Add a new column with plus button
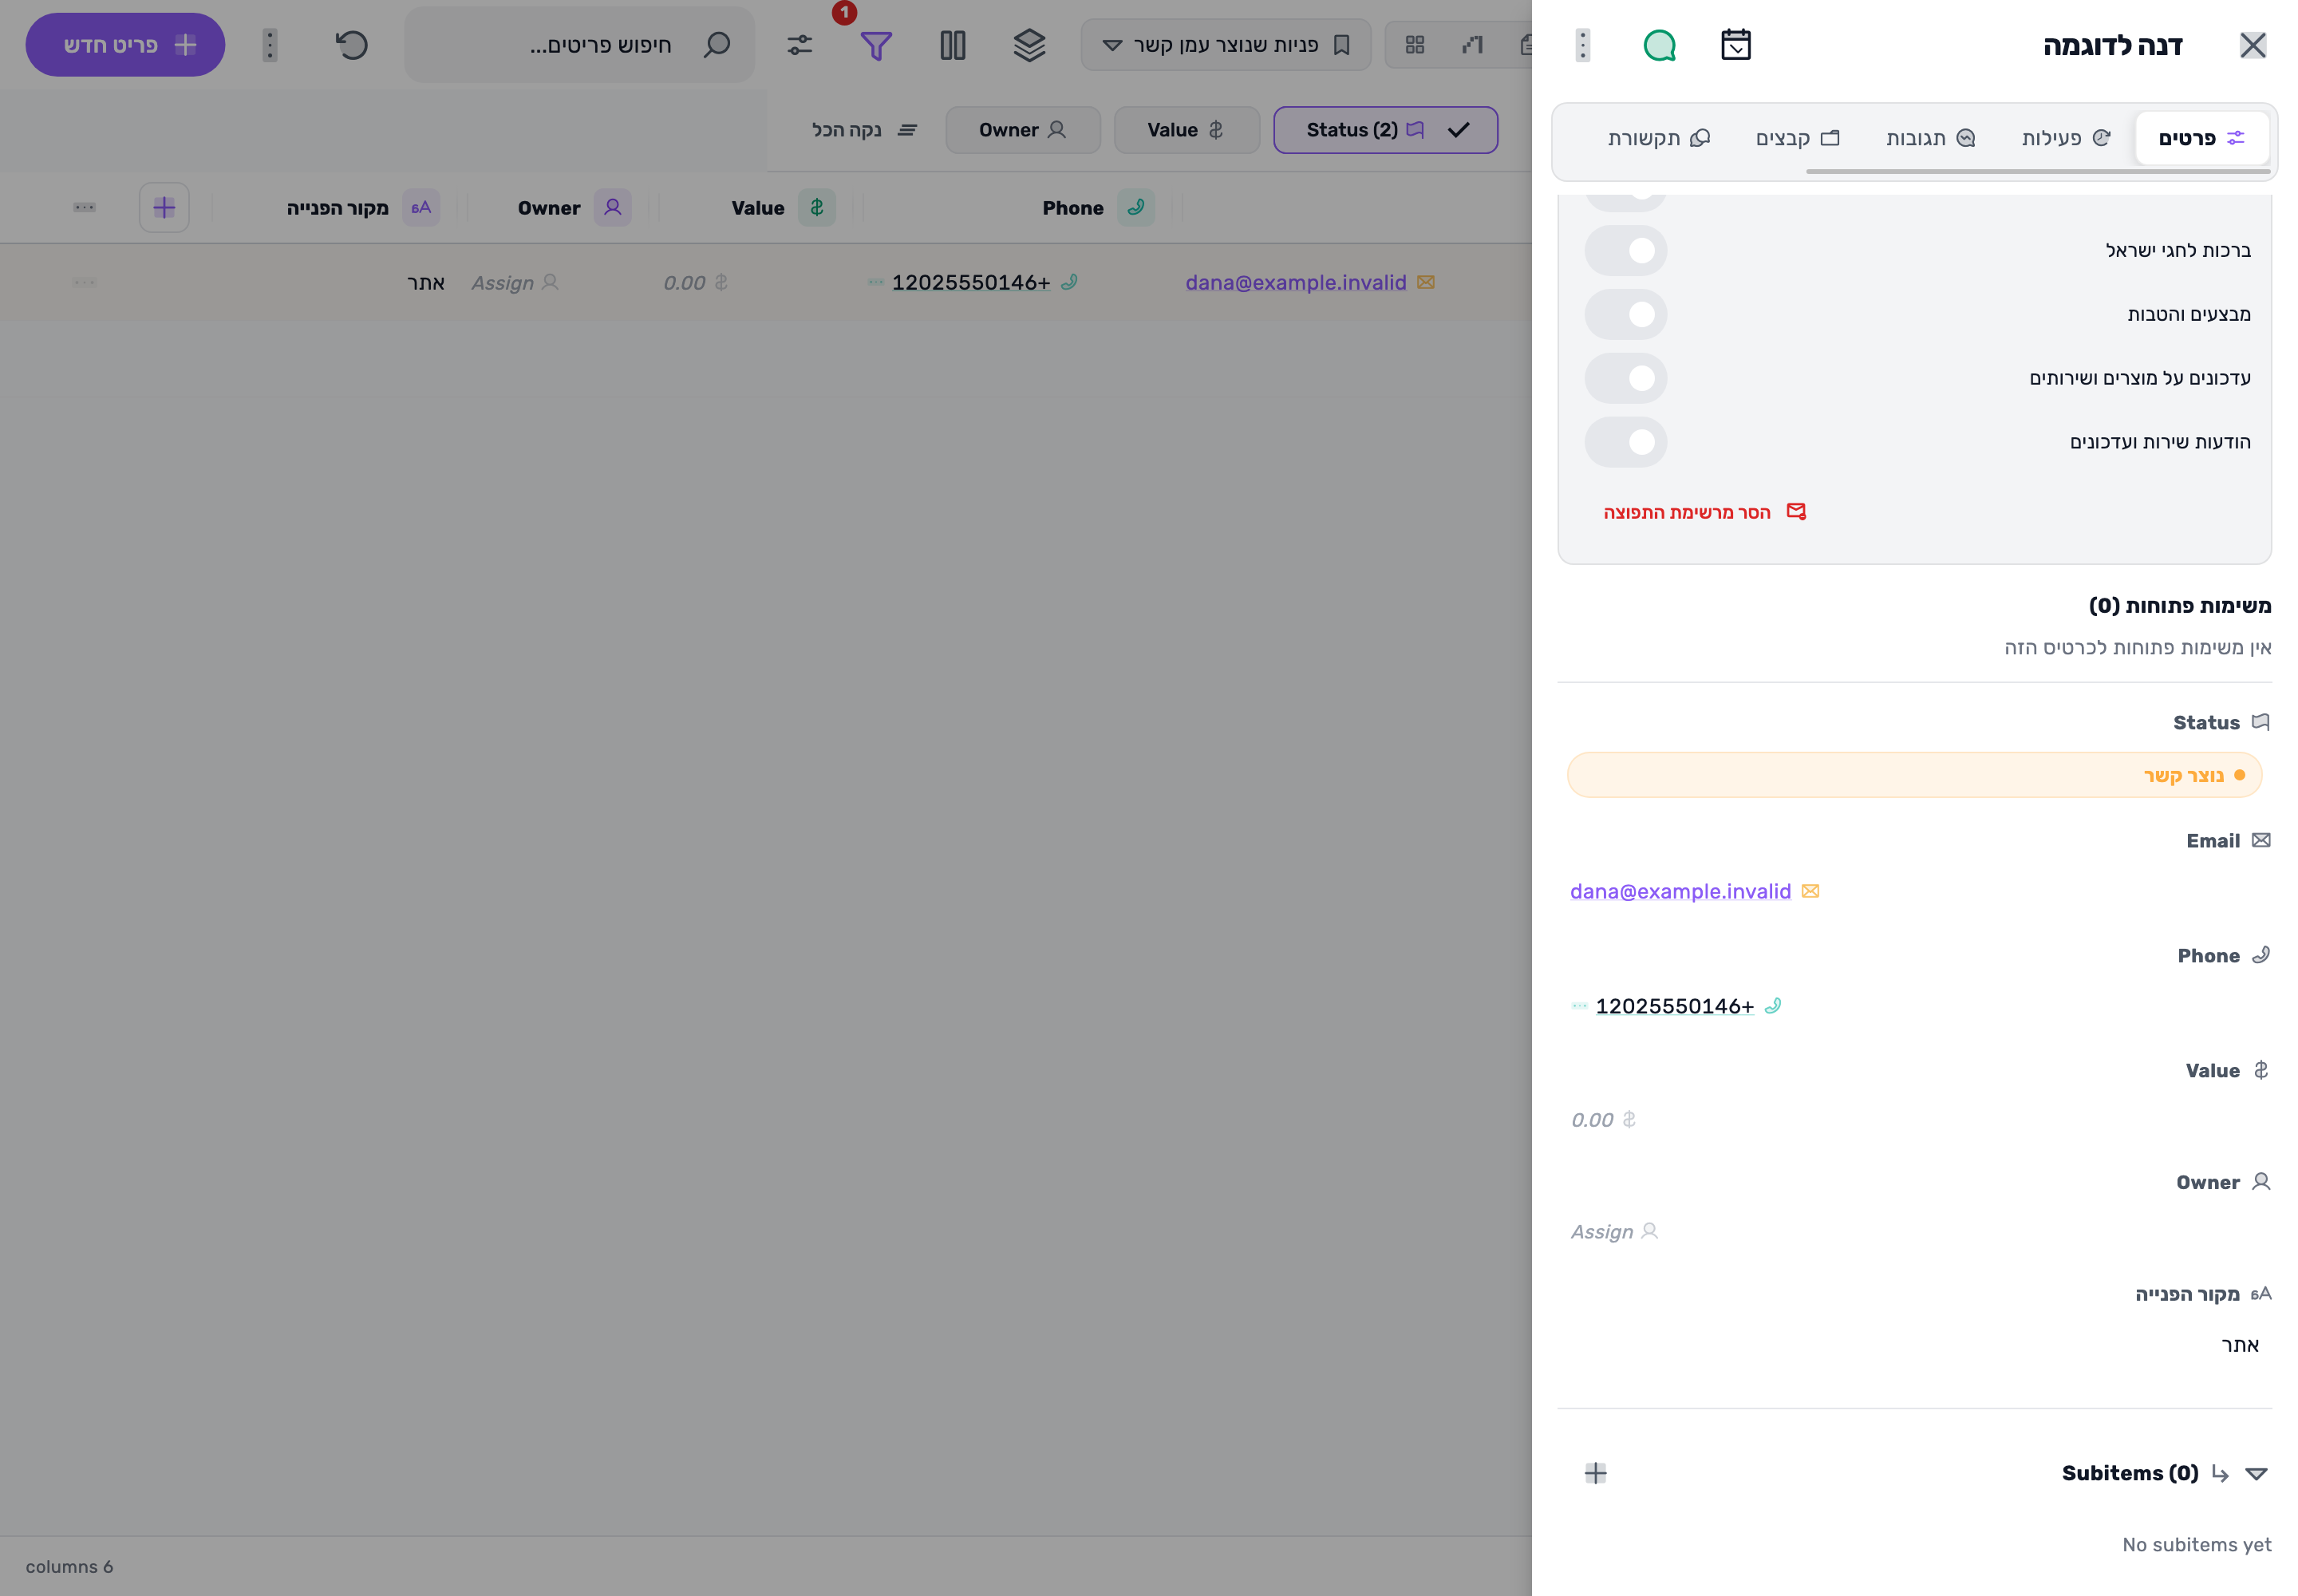Screen dimensions: 2298x1596 pos(164,208)
